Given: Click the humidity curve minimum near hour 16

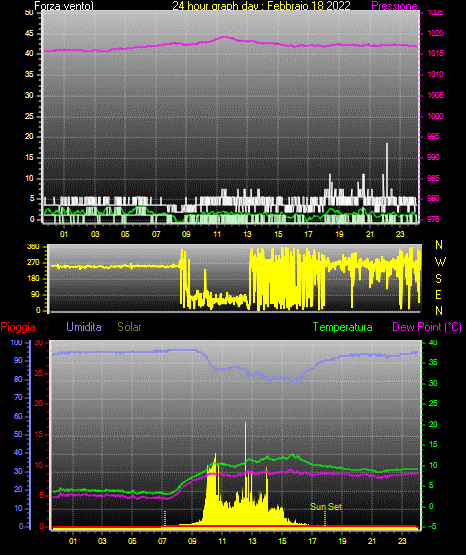Looking at the screenshot, I should pos(294,383).
